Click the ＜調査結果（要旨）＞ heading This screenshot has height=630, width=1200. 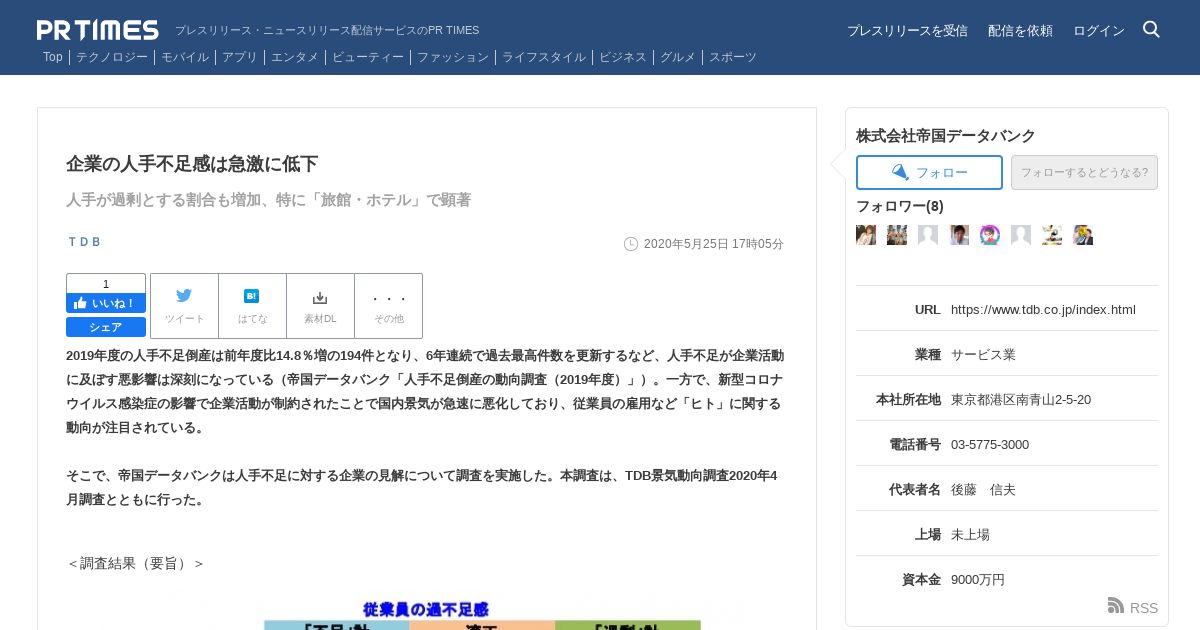tap(136, 563)
